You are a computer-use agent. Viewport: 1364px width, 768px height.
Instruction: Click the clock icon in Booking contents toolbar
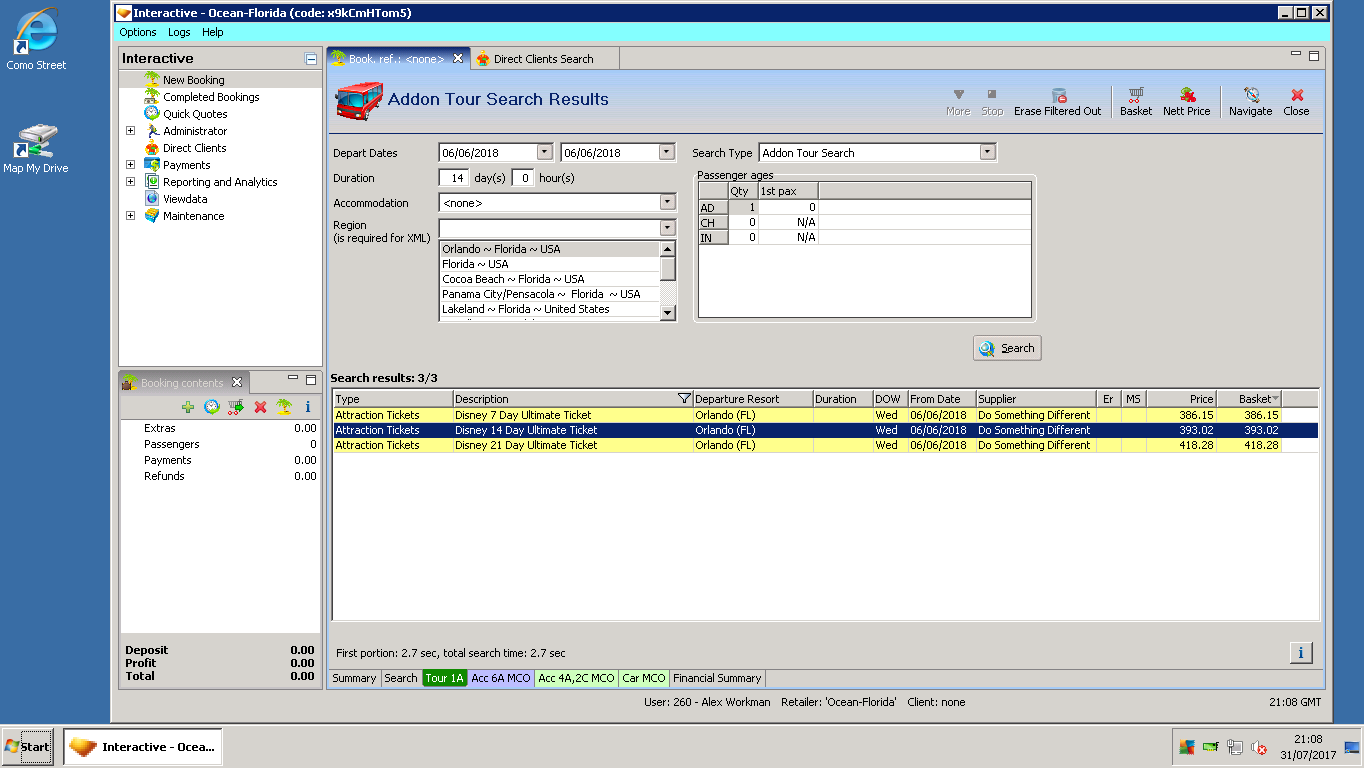(211, 407)
